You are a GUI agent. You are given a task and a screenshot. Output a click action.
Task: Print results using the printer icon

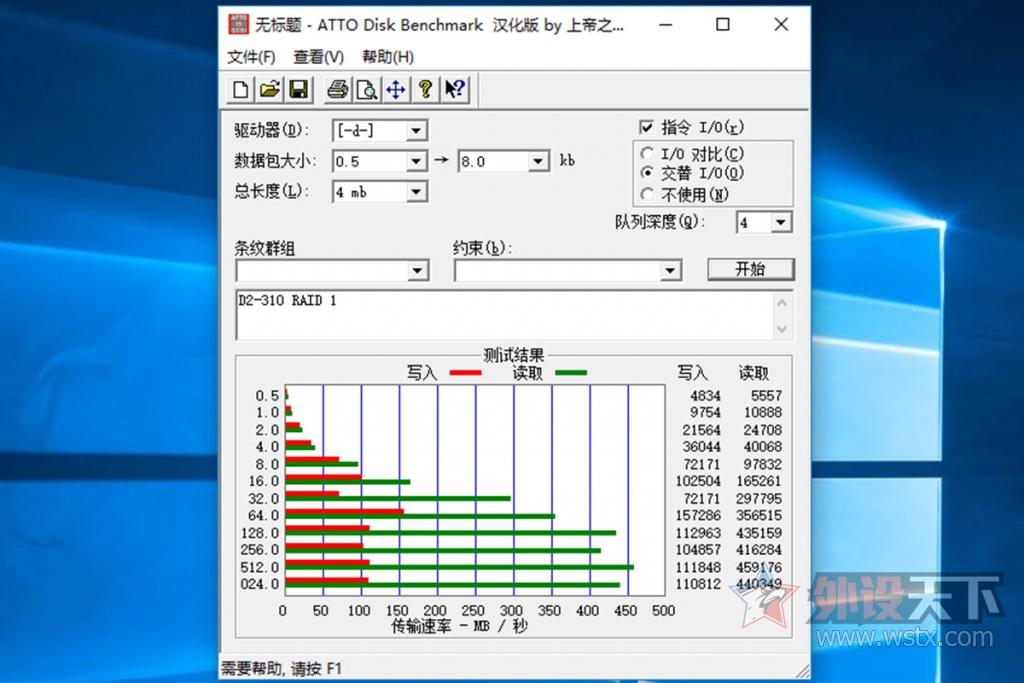point(337,89)
